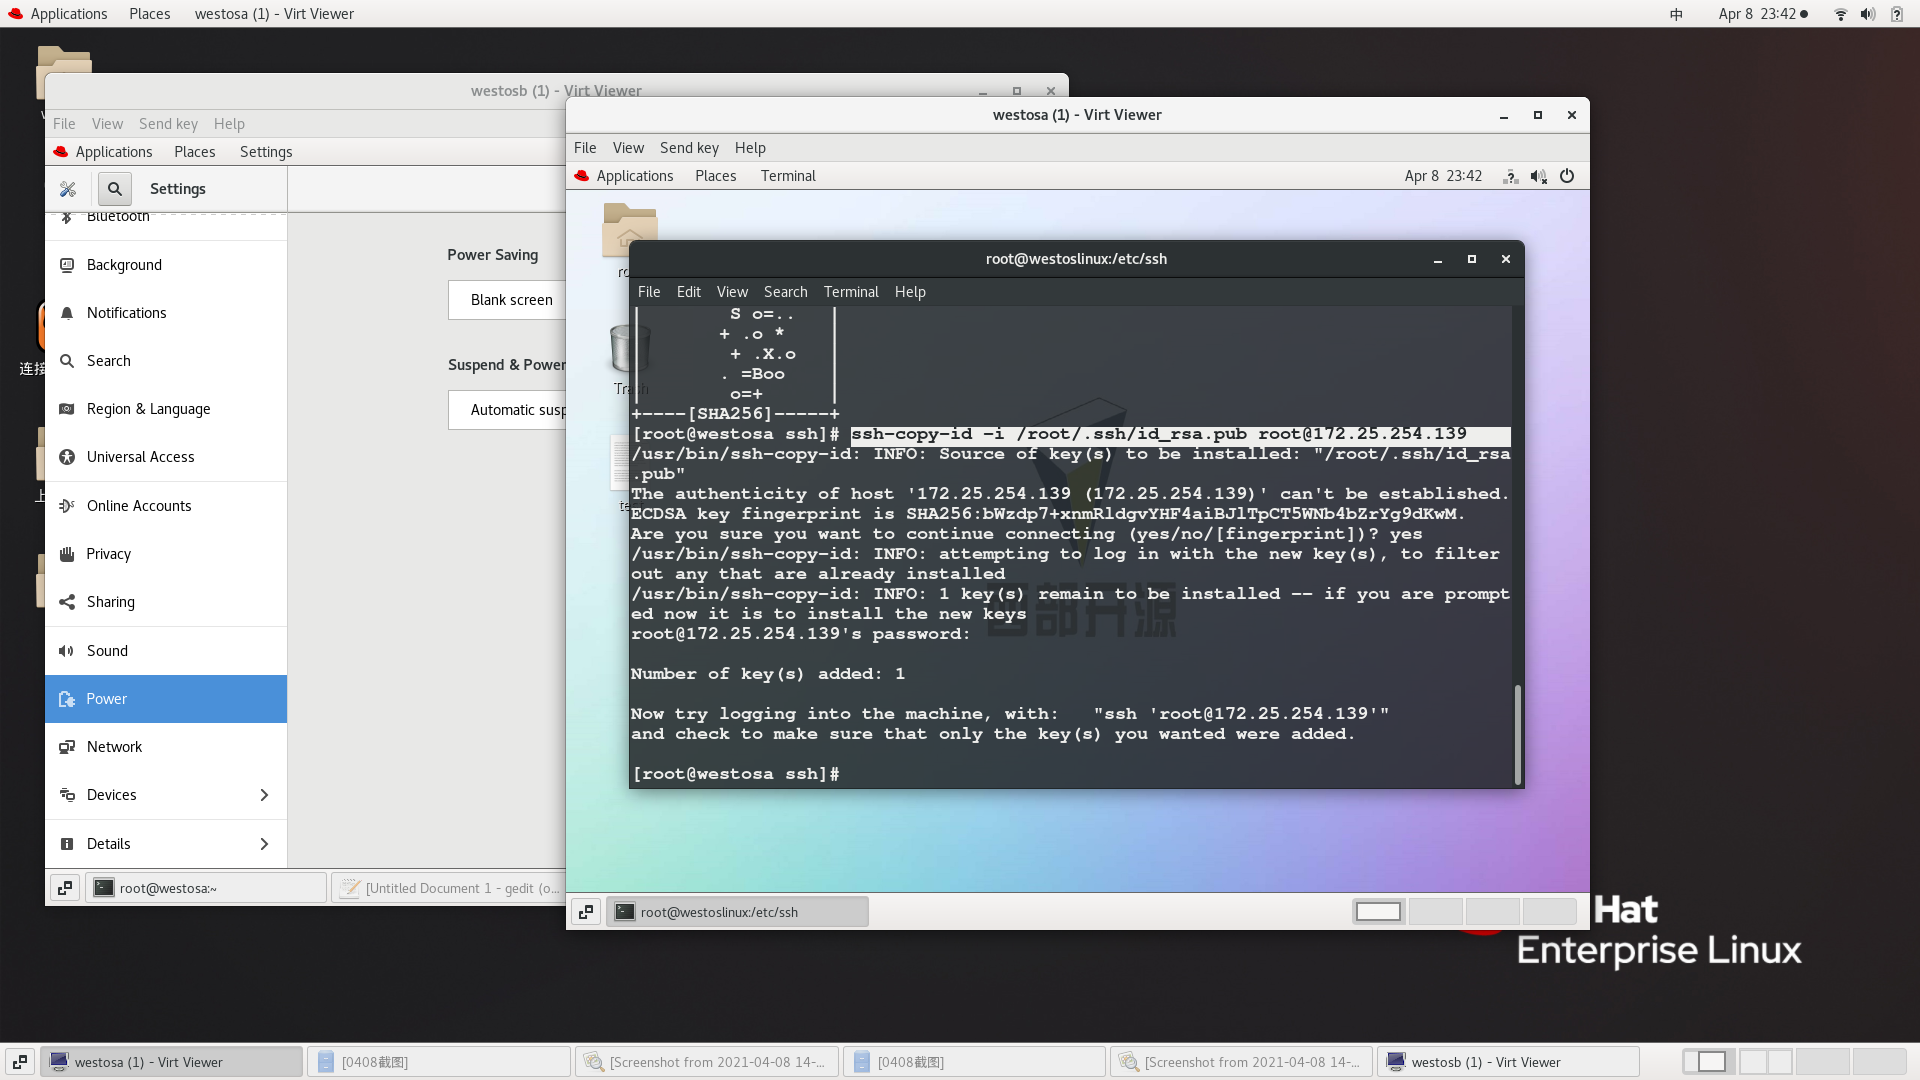Click Apr 8 23:42 clock in guest panel
The height and width of the screenshot is (1080, 1920).
[x=1443, y=176]
